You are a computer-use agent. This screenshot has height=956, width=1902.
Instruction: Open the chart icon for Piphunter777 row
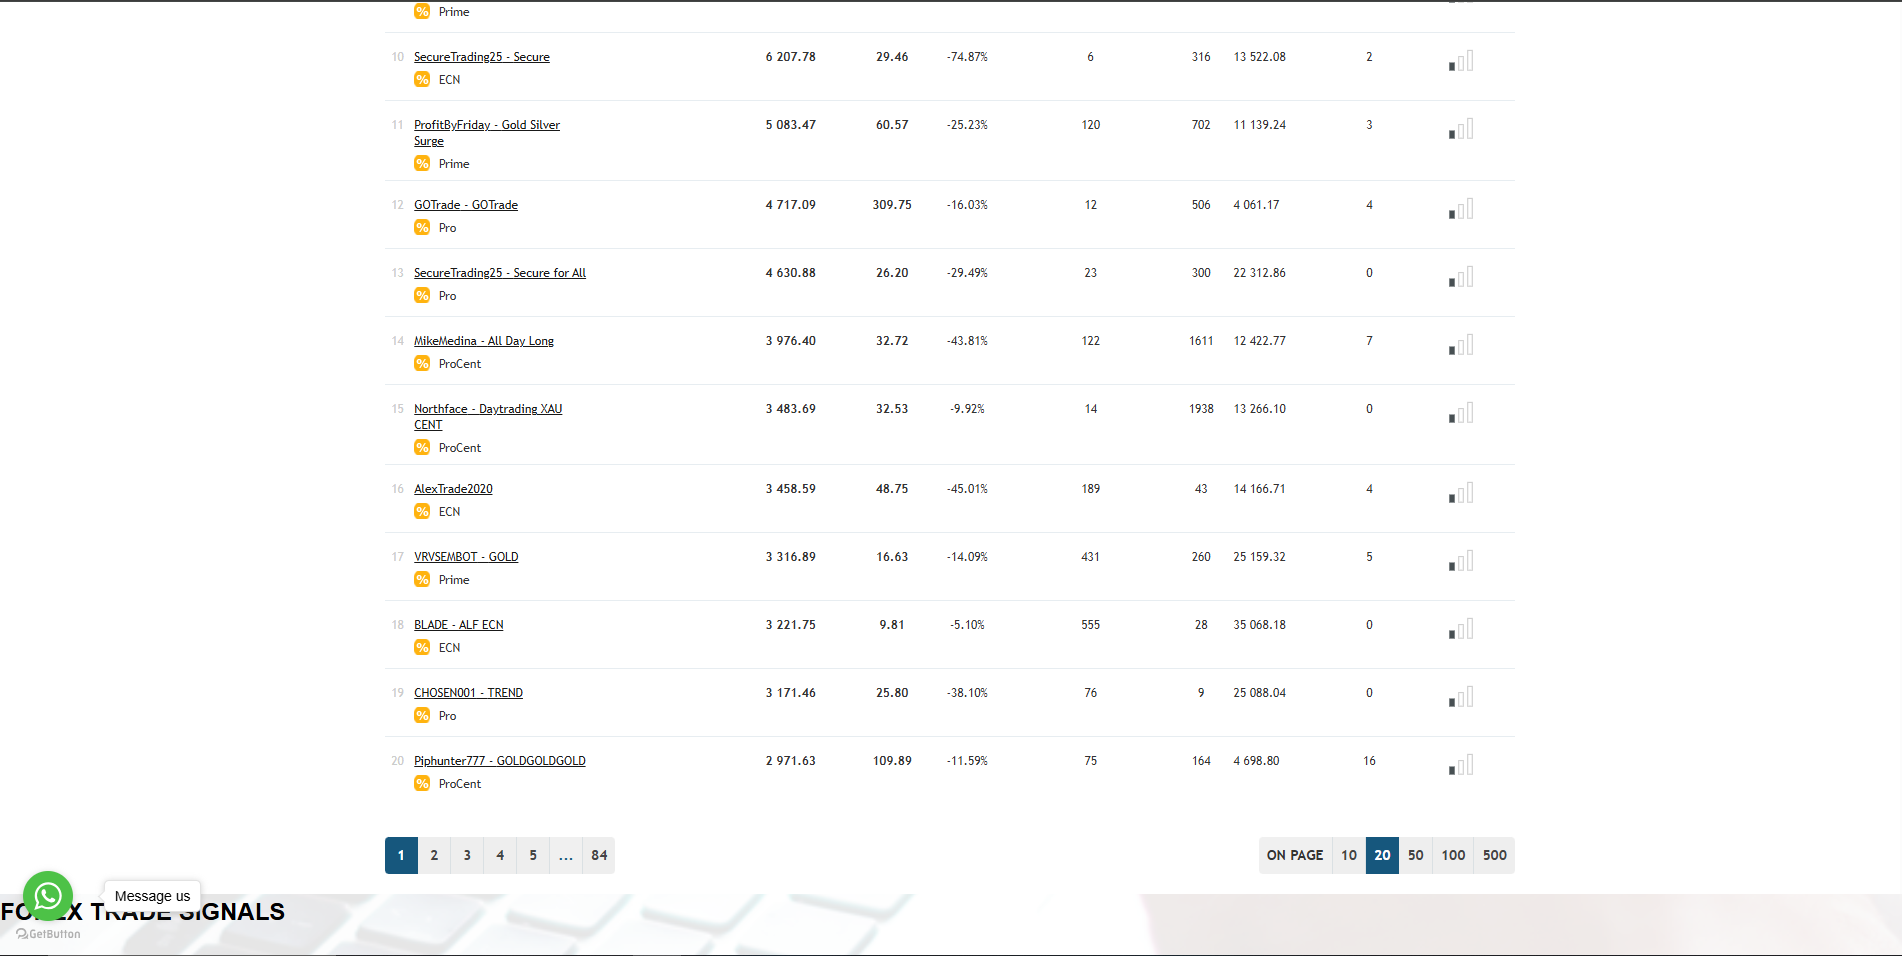pyautogui.click(x=1461, y=766)
